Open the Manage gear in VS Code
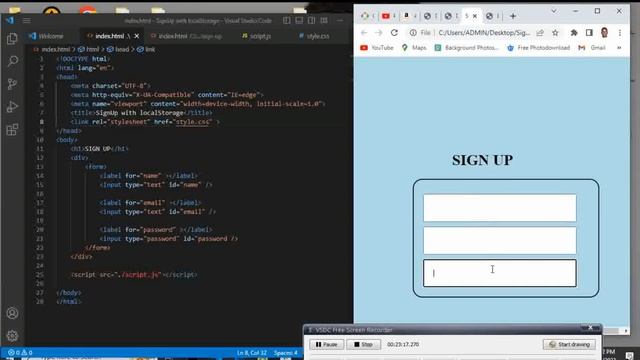The image size is (640, 360). click(x=12, y=336)
